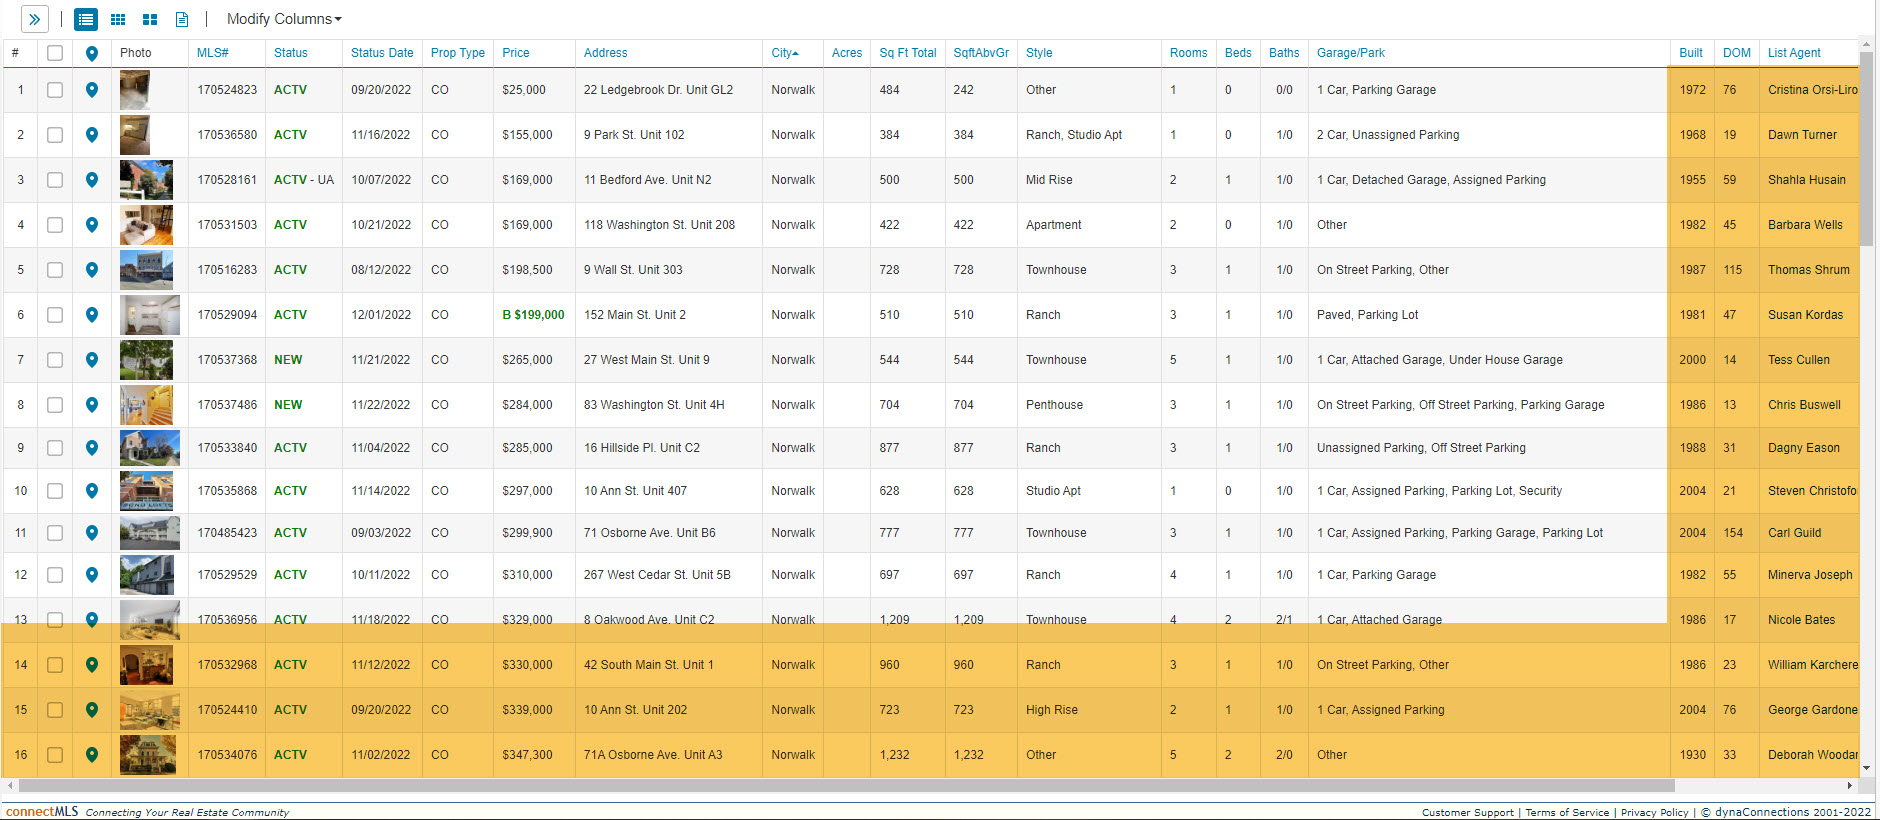Screen dimensions: 1880x820
Task: Show map pin for 16 Hillside Pl.
Action: 92,448
